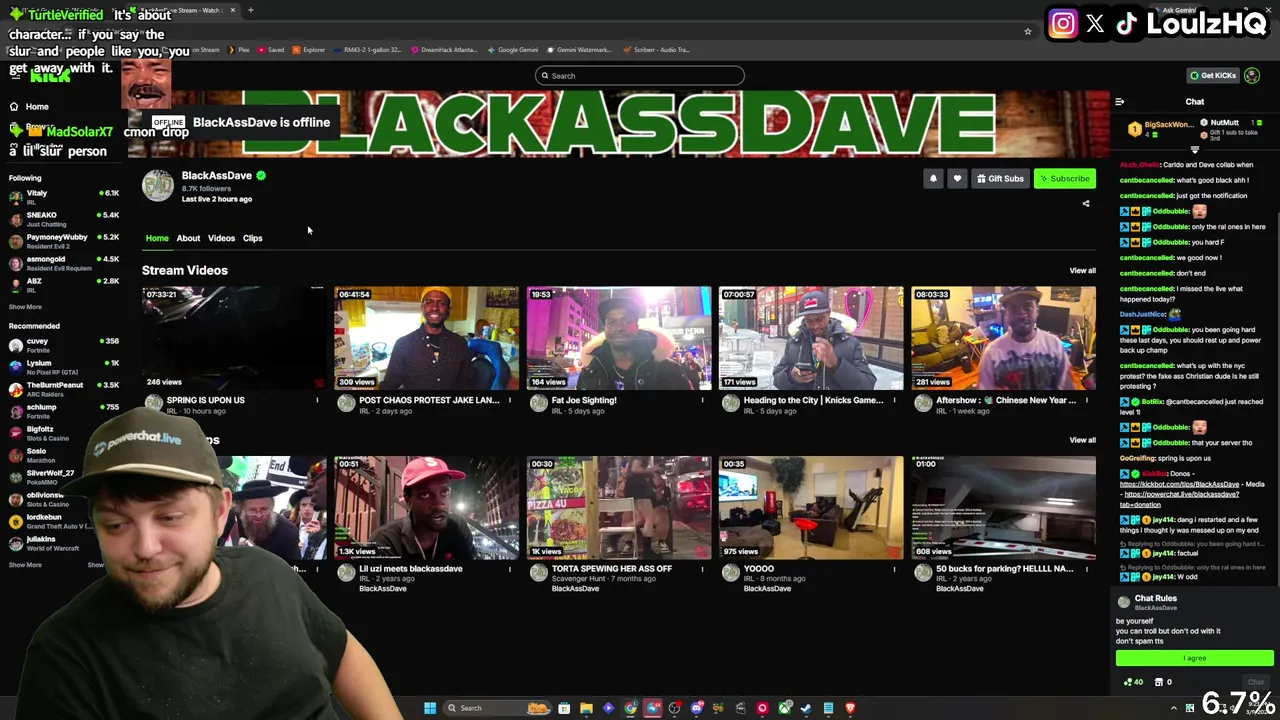
Task: Click the share icon below Subscribe
Action: coord(1086,204)
